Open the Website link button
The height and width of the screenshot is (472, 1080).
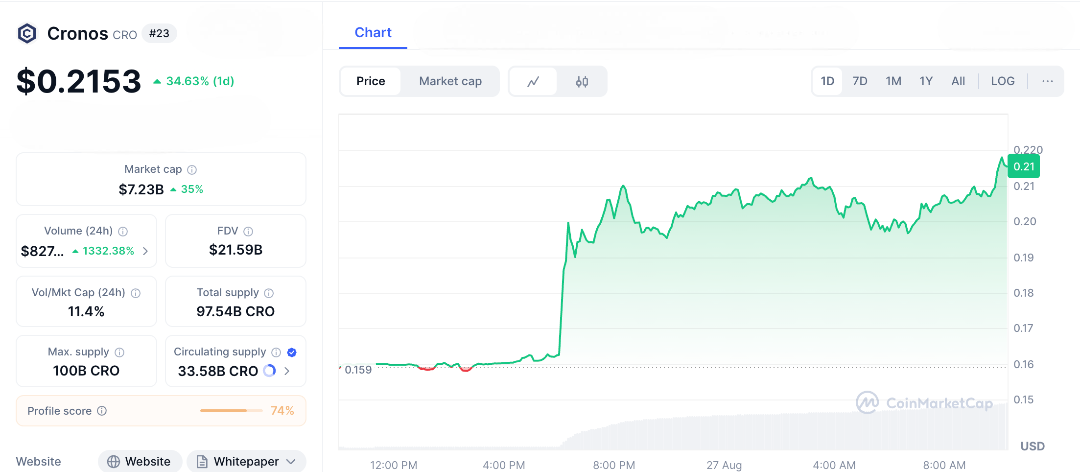[x=140, y=461]
